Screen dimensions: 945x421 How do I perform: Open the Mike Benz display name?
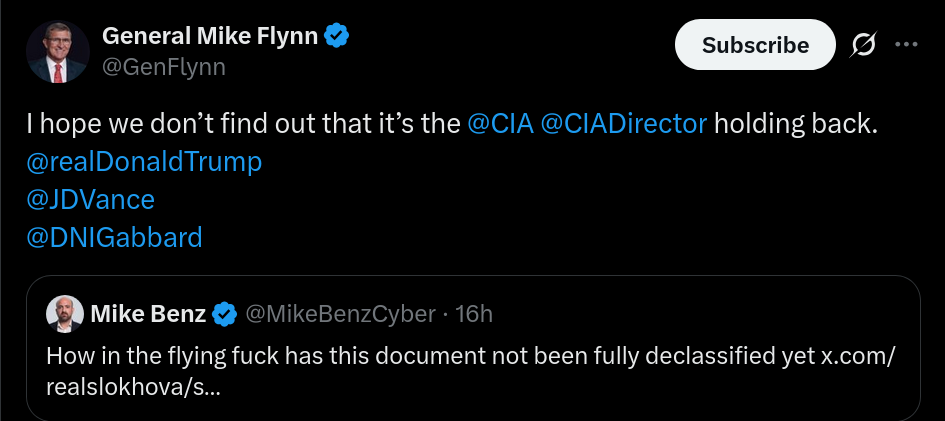pyautogui.click(x=148, y=314)
